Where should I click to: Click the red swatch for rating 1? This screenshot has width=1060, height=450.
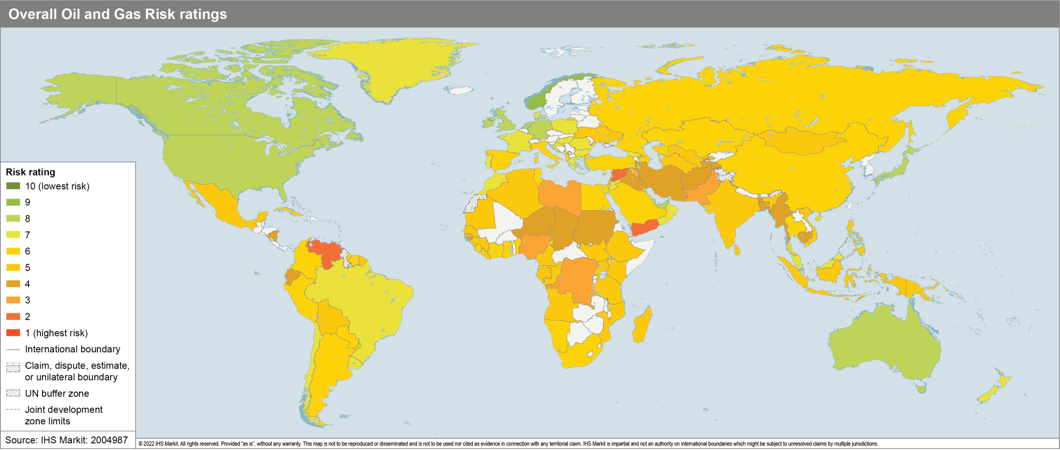click(13, 333)
